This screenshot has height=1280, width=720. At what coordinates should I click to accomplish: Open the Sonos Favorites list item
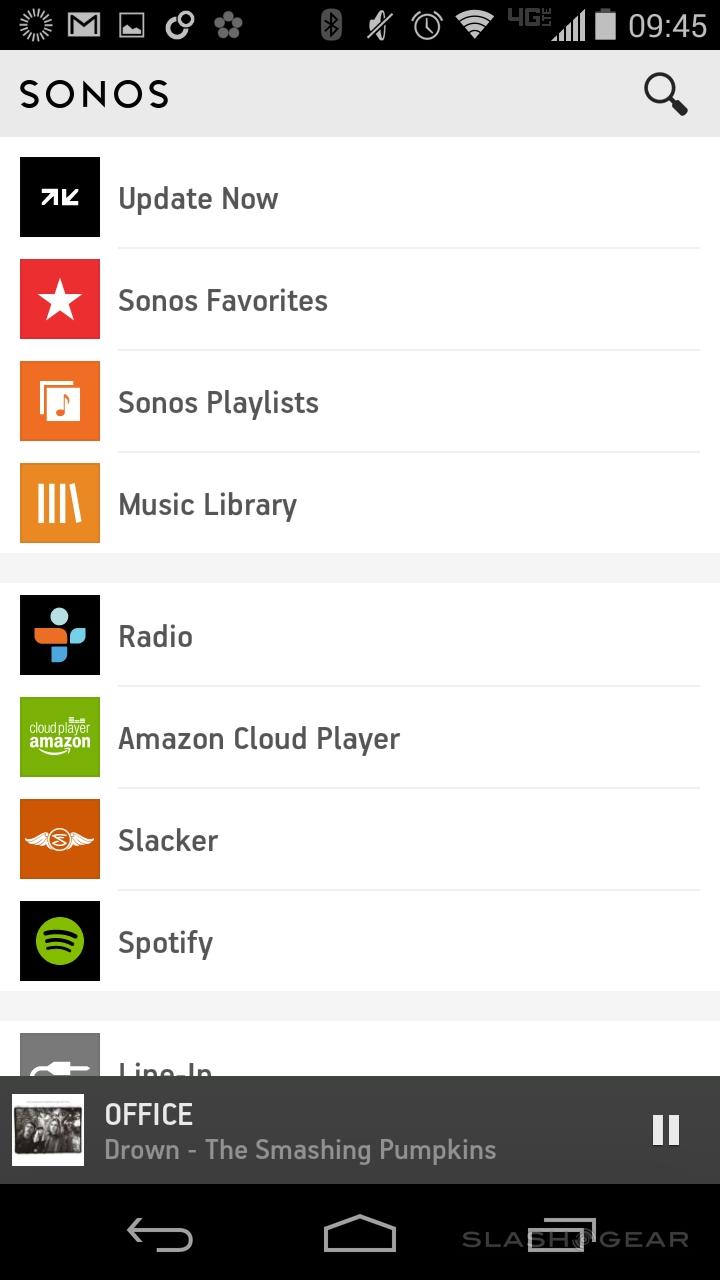(223, 301)
